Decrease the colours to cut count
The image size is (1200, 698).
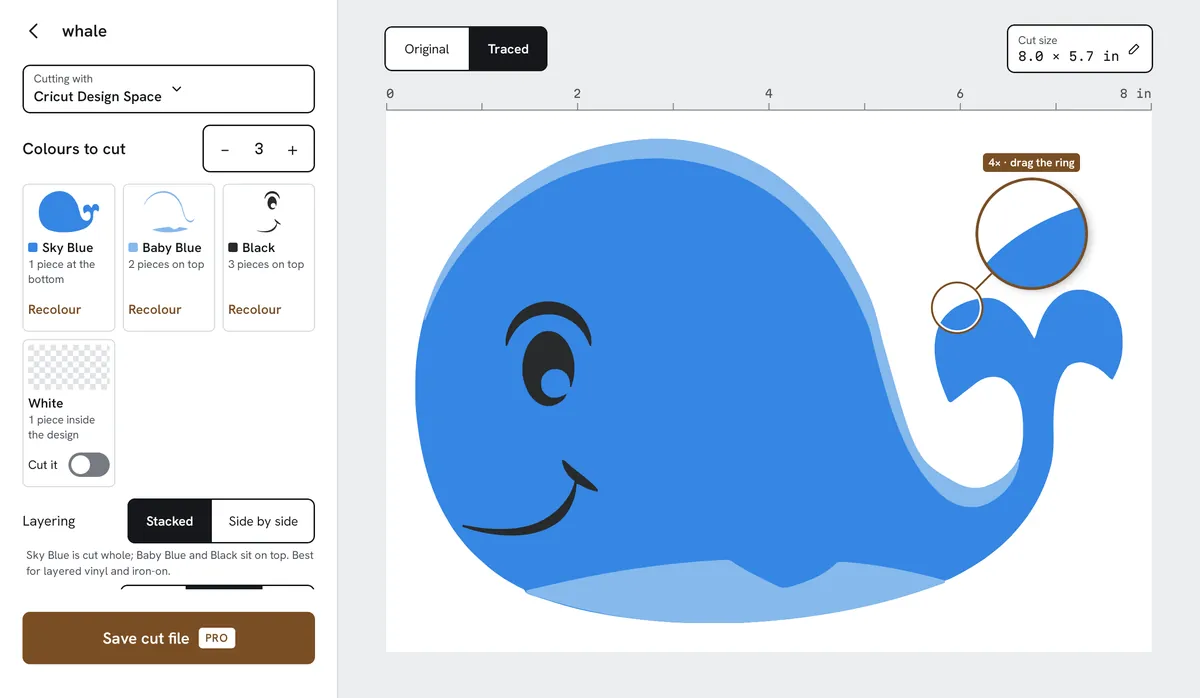click(225, 149)
